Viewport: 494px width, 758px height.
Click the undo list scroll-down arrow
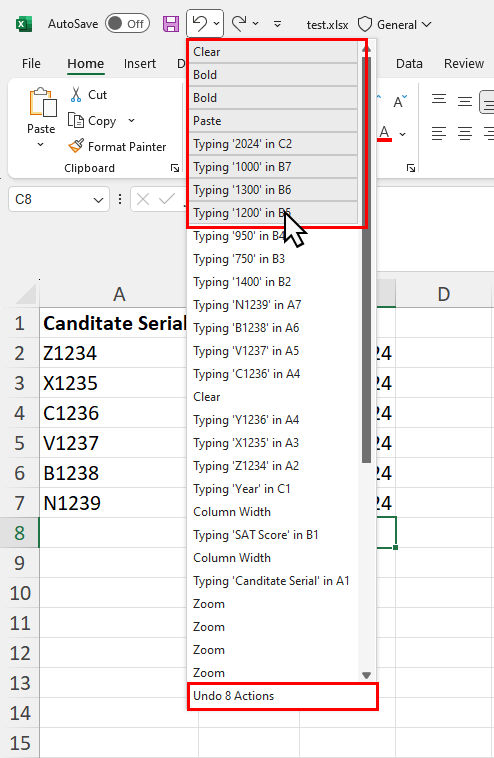tap(366, 675)
